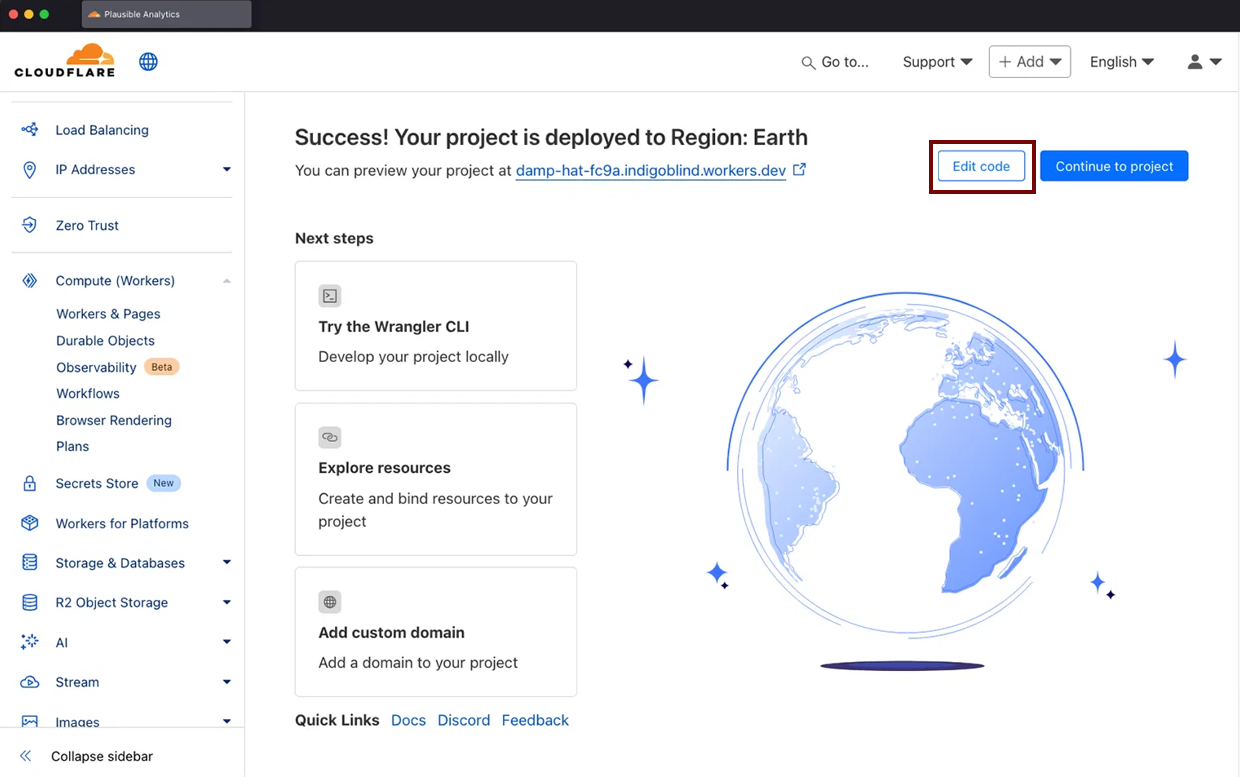Click the Workers for Platforms cube icon

click(30, 523)
